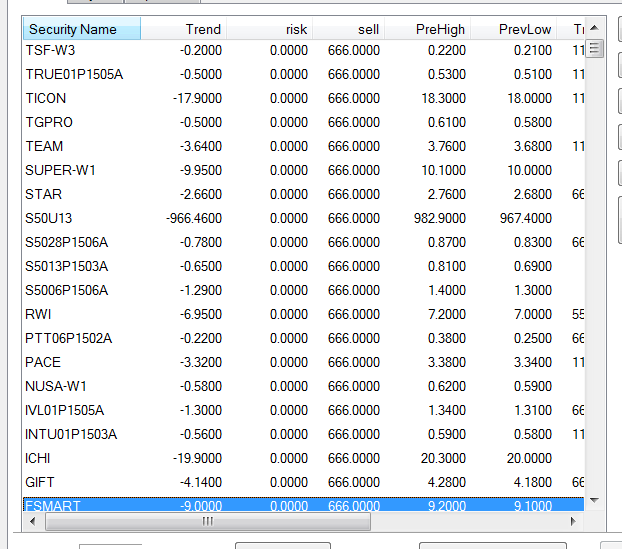622x549 pixels.
Task: Select the TSF-W3 row
Action: click(304, 50)
